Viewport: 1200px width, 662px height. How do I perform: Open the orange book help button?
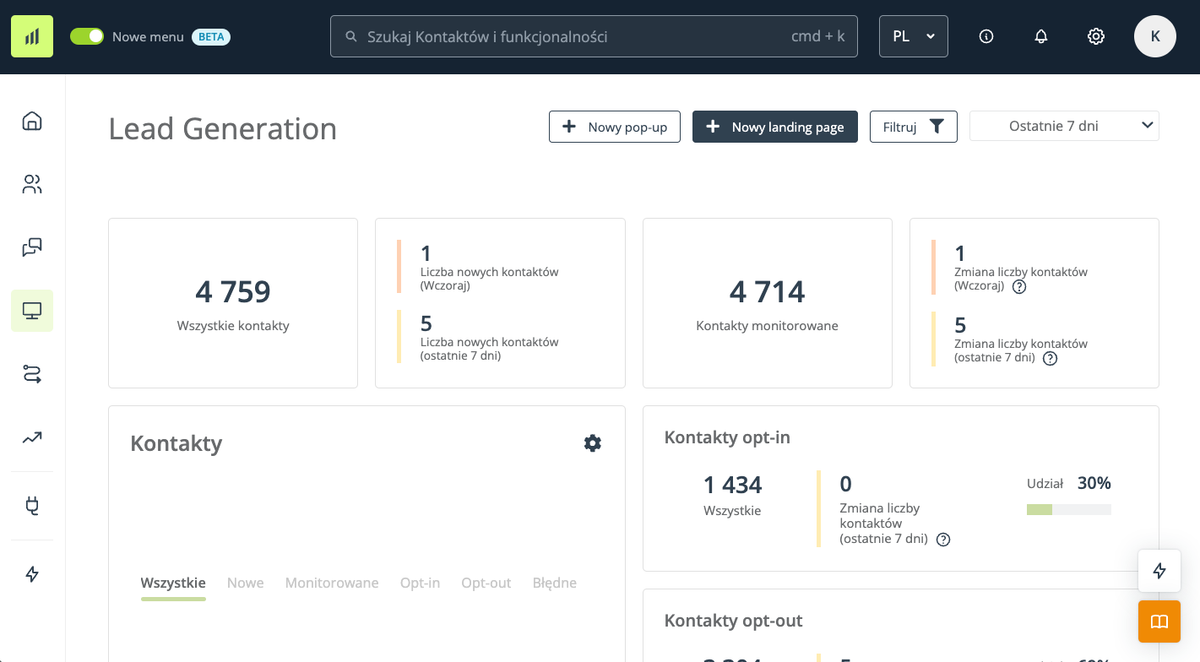(x=1159, y=622)
